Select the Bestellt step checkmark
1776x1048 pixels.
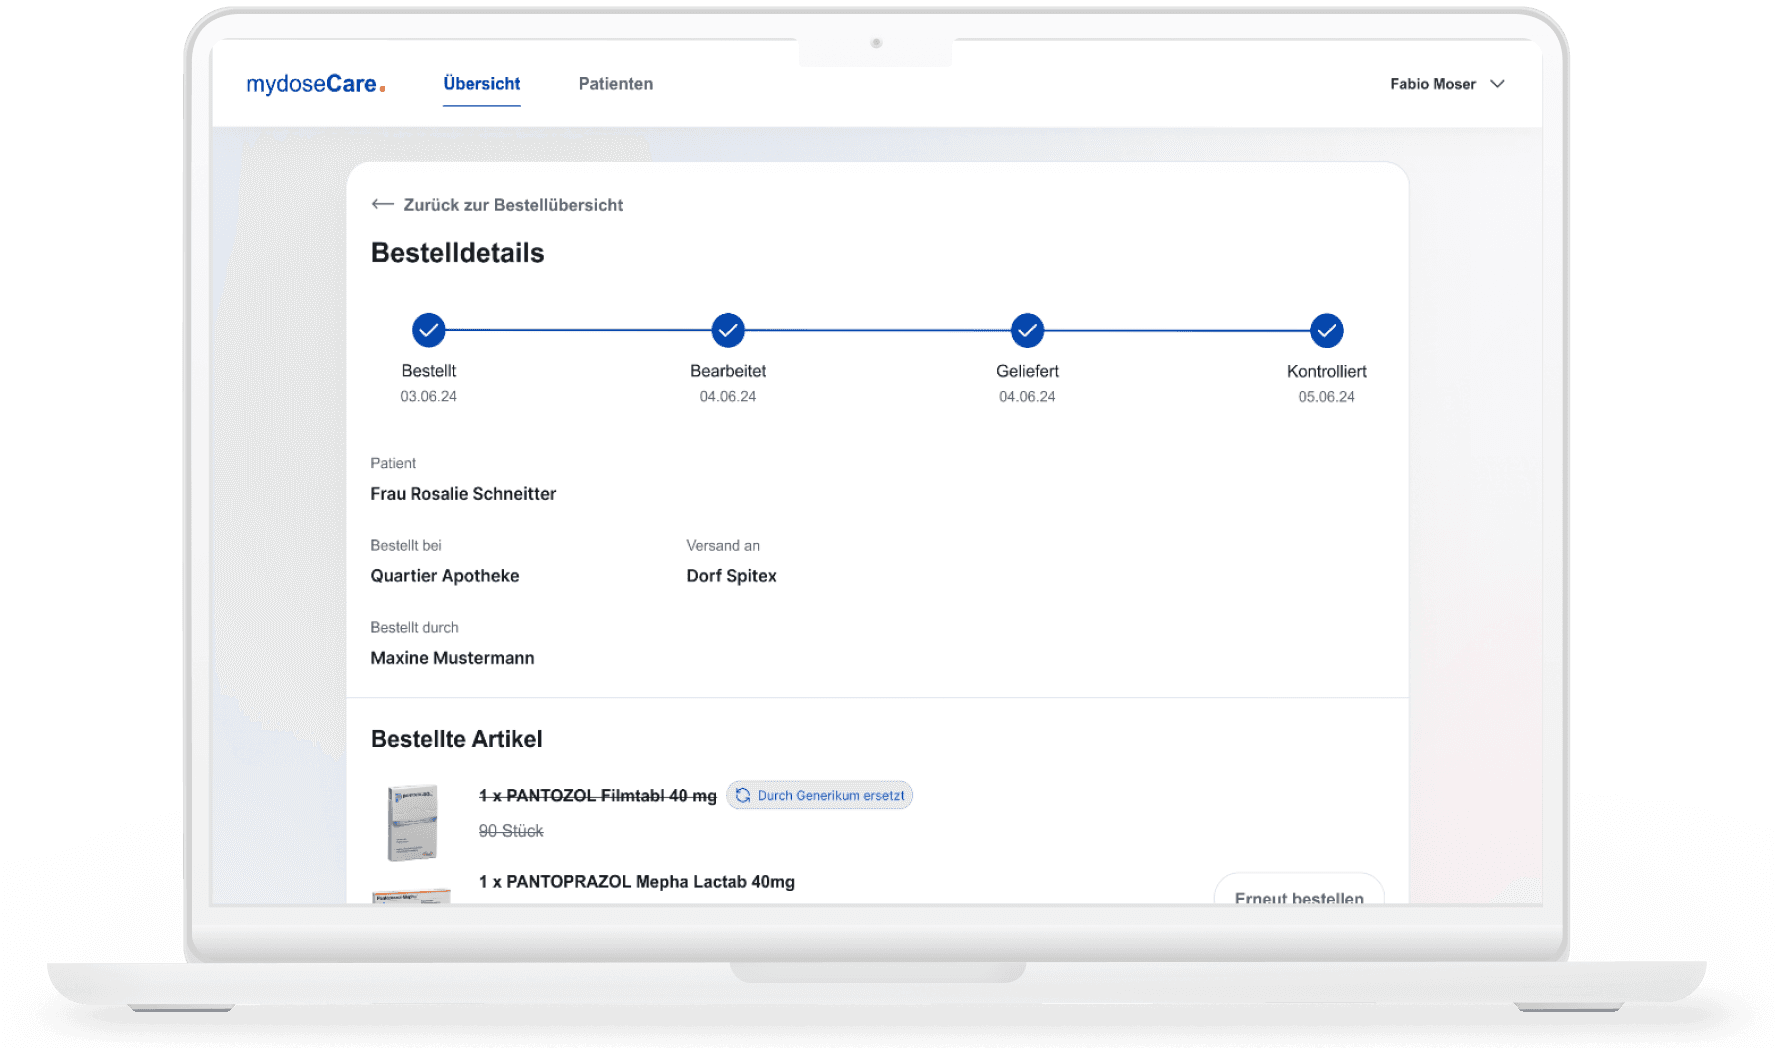[429, 330]
